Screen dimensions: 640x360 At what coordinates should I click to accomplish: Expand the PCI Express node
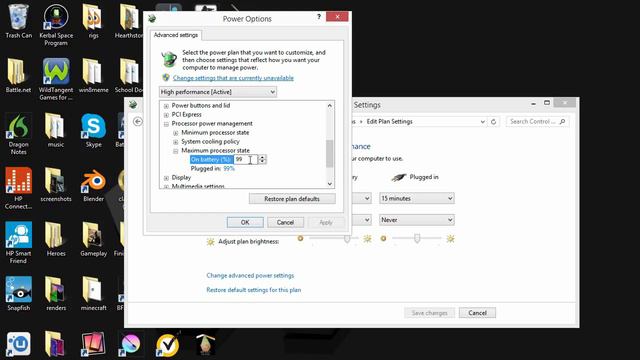point(166,115)
